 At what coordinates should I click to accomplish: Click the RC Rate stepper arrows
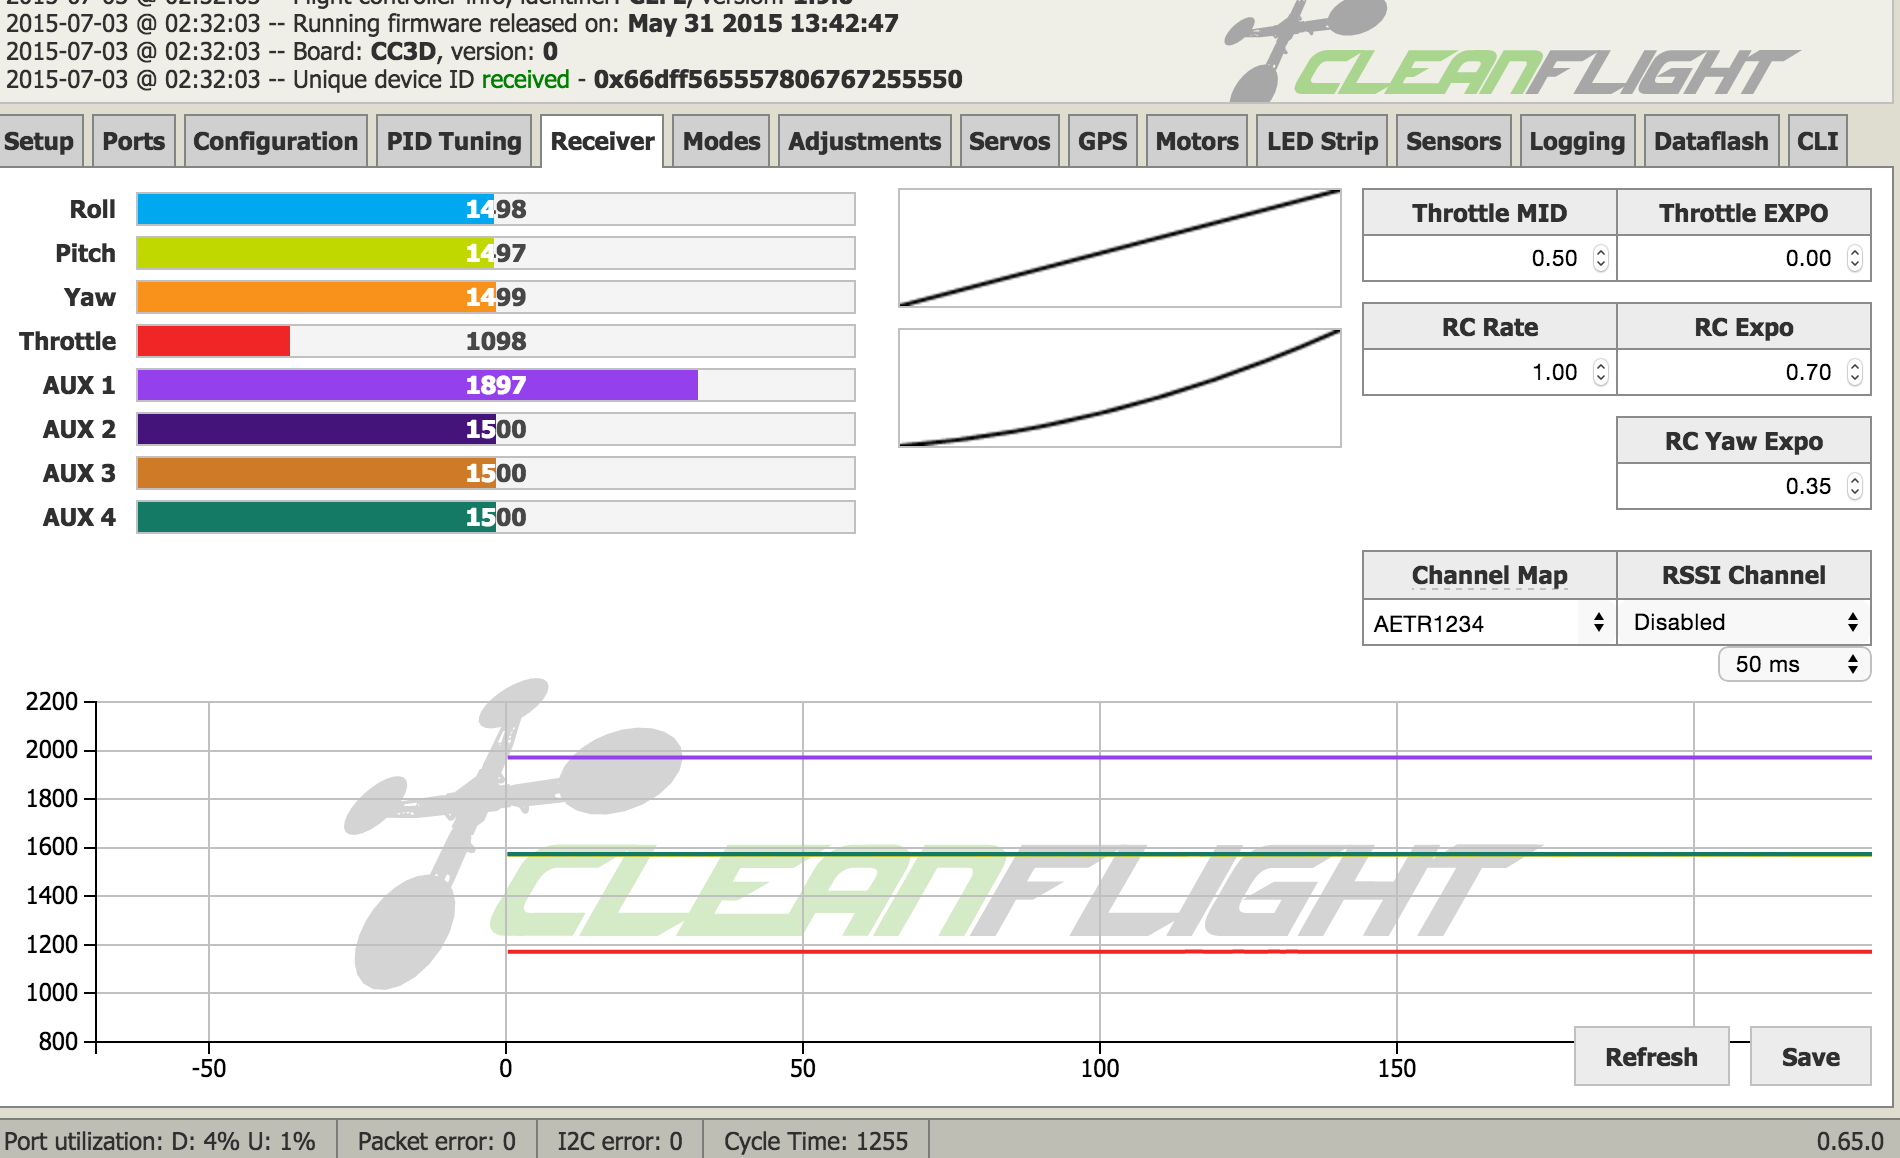1600,372
